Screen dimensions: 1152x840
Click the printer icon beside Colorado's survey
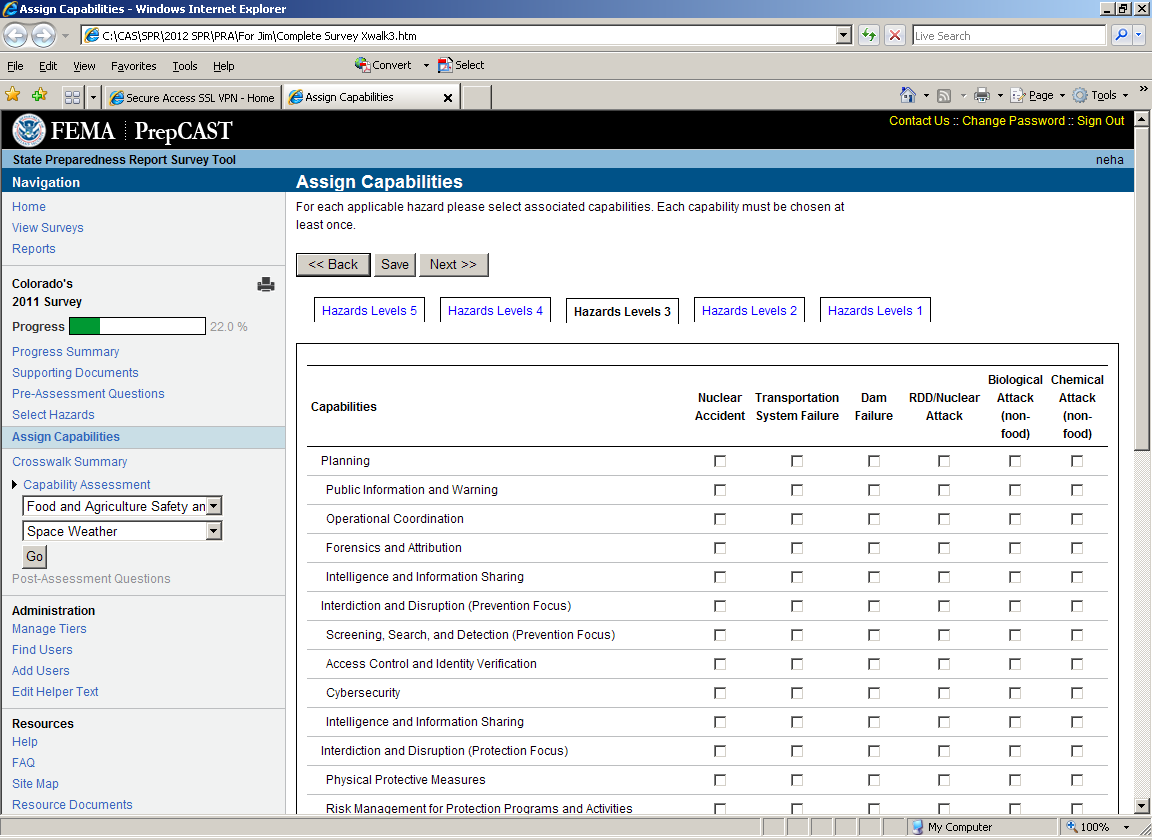(x=266, y=285)
